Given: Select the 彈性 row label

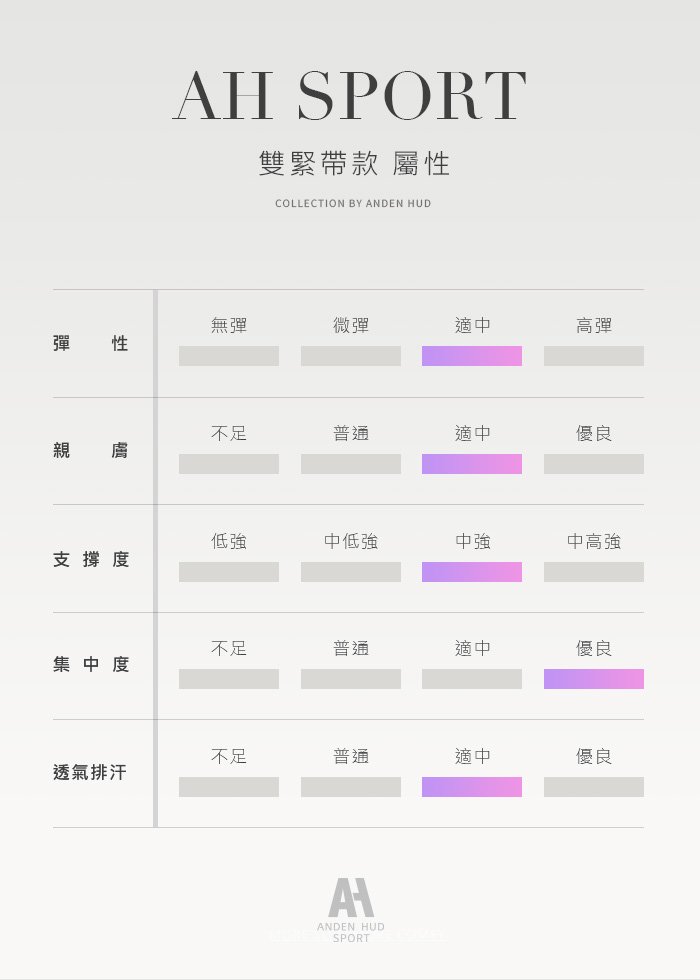Looking at the screenshot, I should (91, 343).
